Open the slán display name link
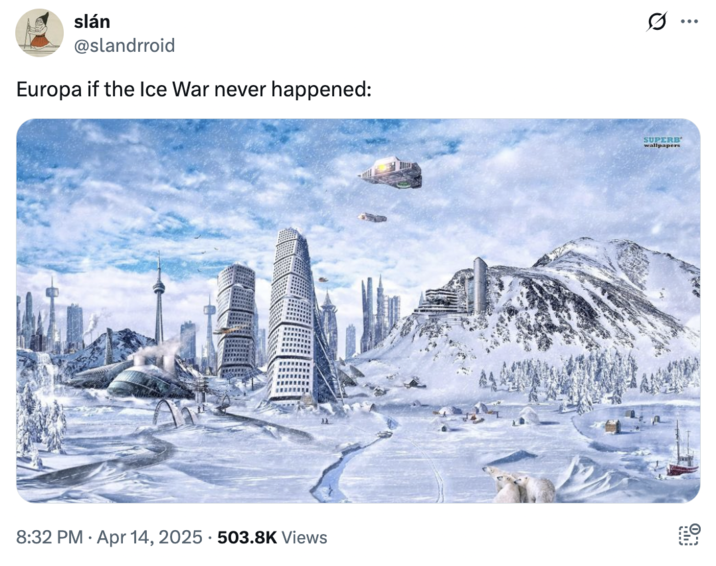 pyautogui.click(x=92, y=21)
